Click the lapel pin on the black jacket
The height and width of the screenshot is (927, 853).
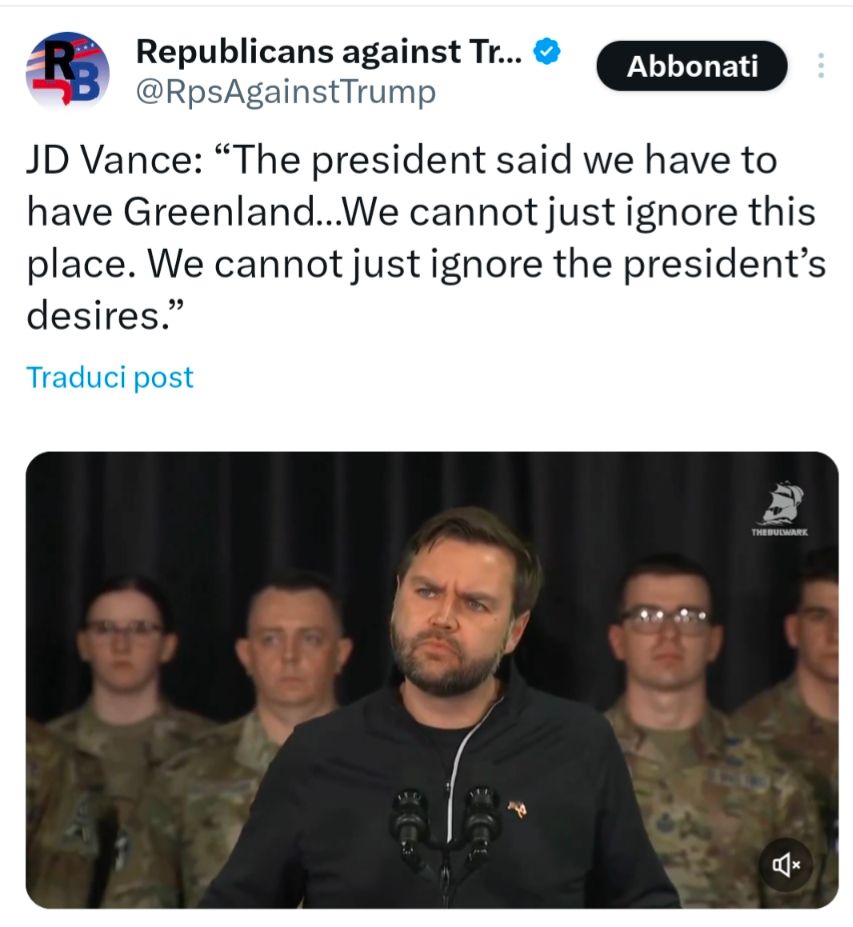tap(516, 808)
